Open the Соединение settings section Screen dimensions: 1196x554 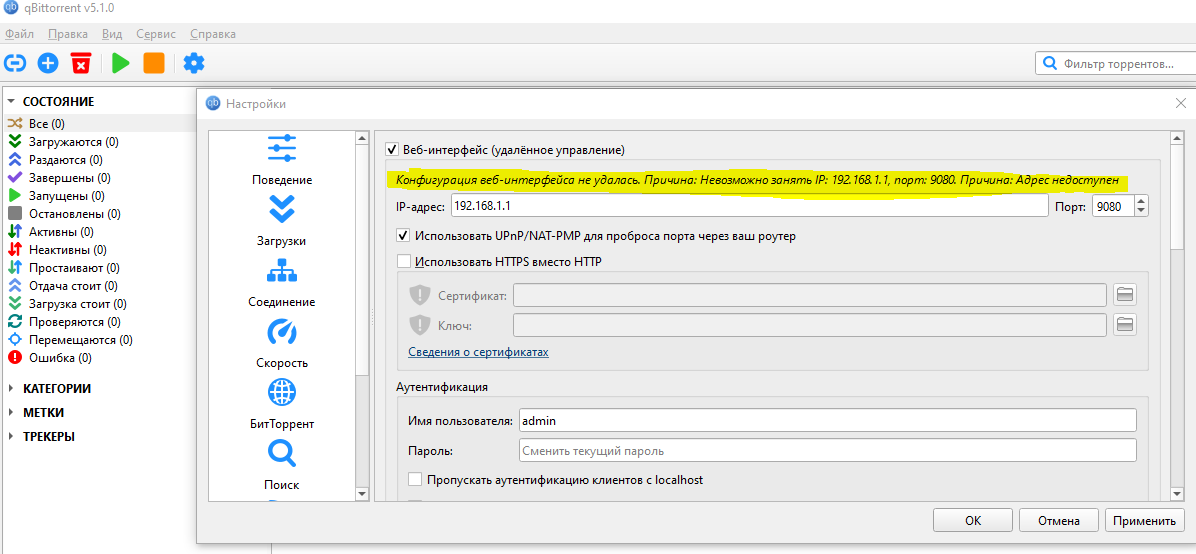281,282
